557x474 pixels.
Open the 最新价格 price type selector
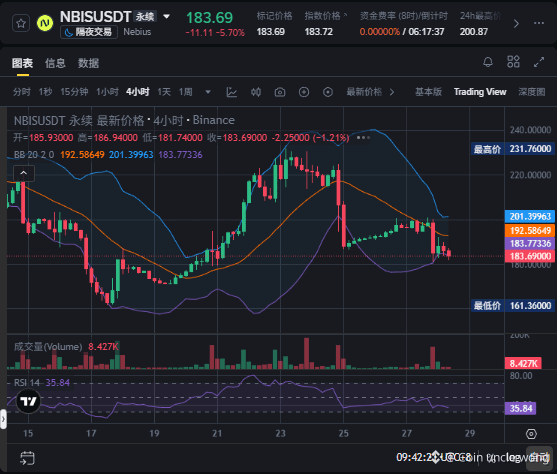click(371, 92)
